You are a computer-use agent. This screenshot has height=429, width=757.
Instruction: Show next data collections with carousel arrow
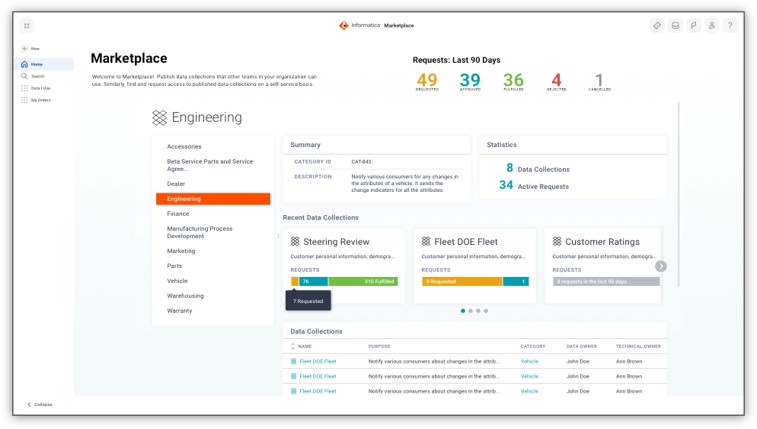[x=661, y=266]
